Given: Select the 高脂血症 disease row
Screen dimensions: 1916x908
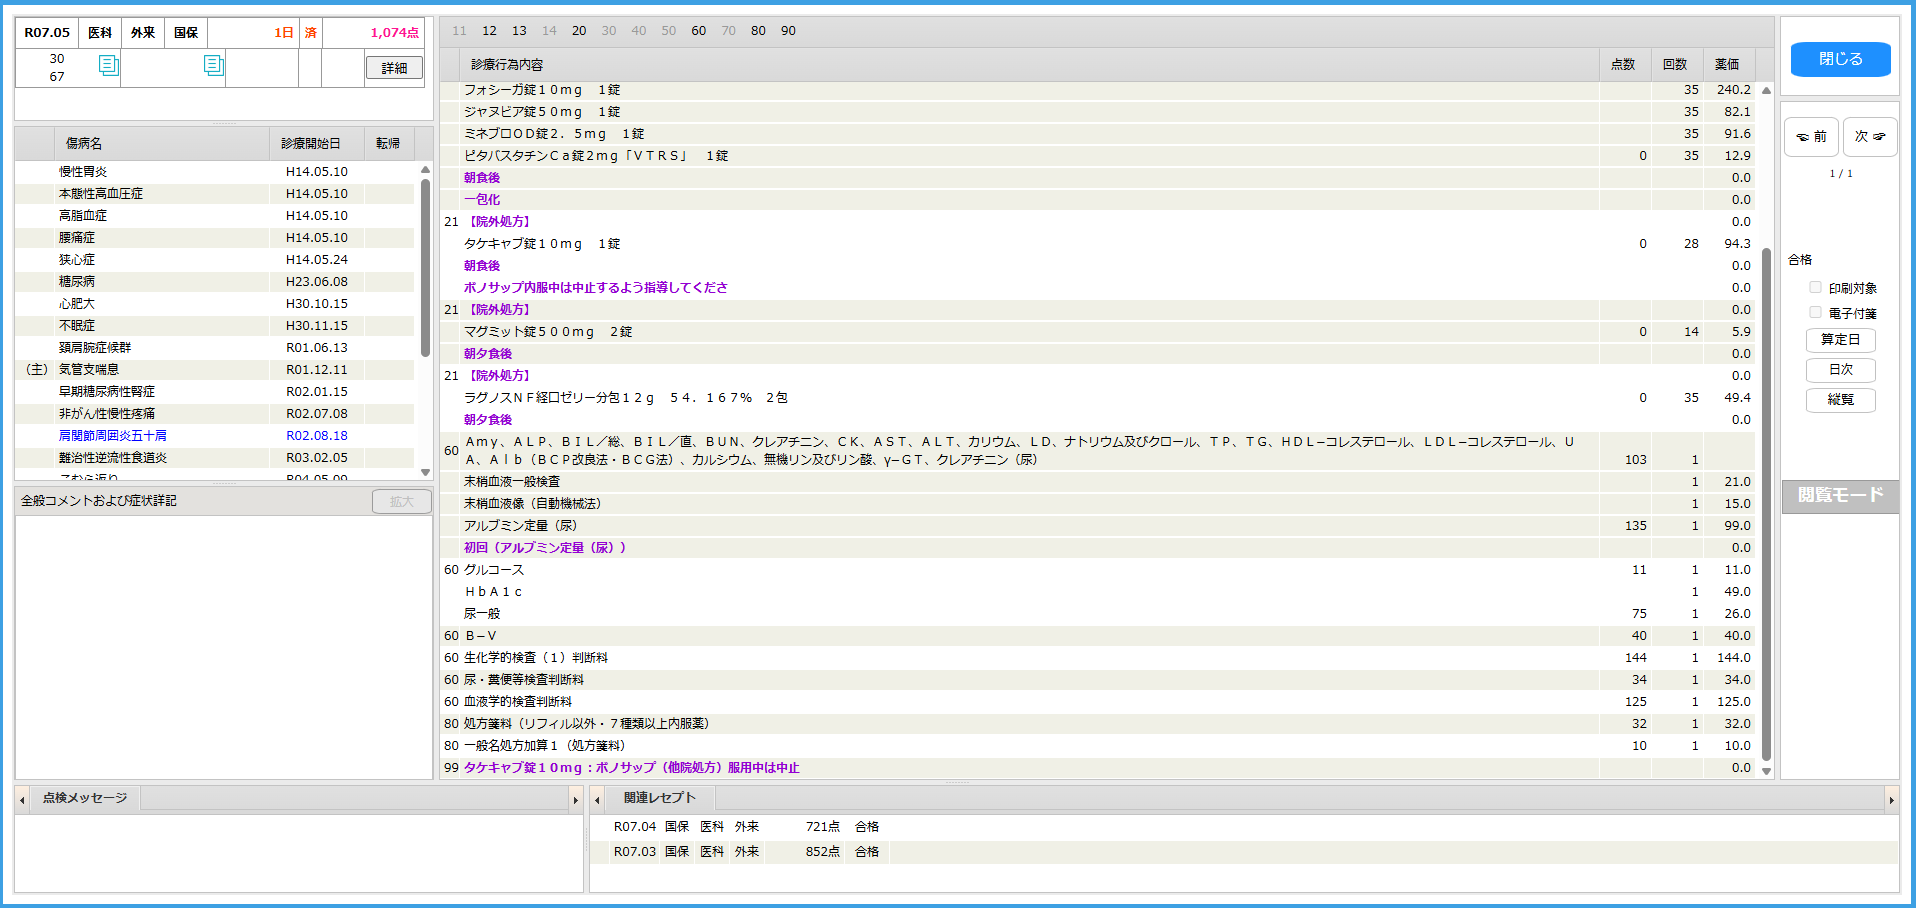Looking at the screenshot, I should point(215,216).
